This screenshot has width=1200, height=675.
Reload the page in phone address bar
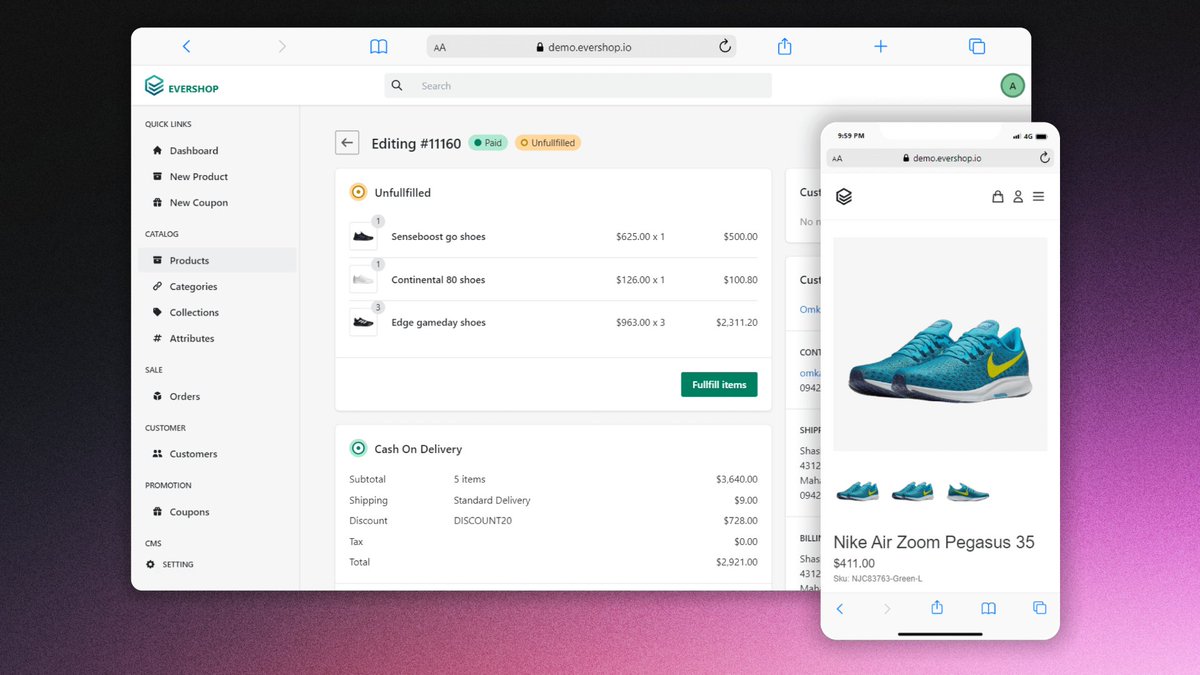coord(1045,158)
